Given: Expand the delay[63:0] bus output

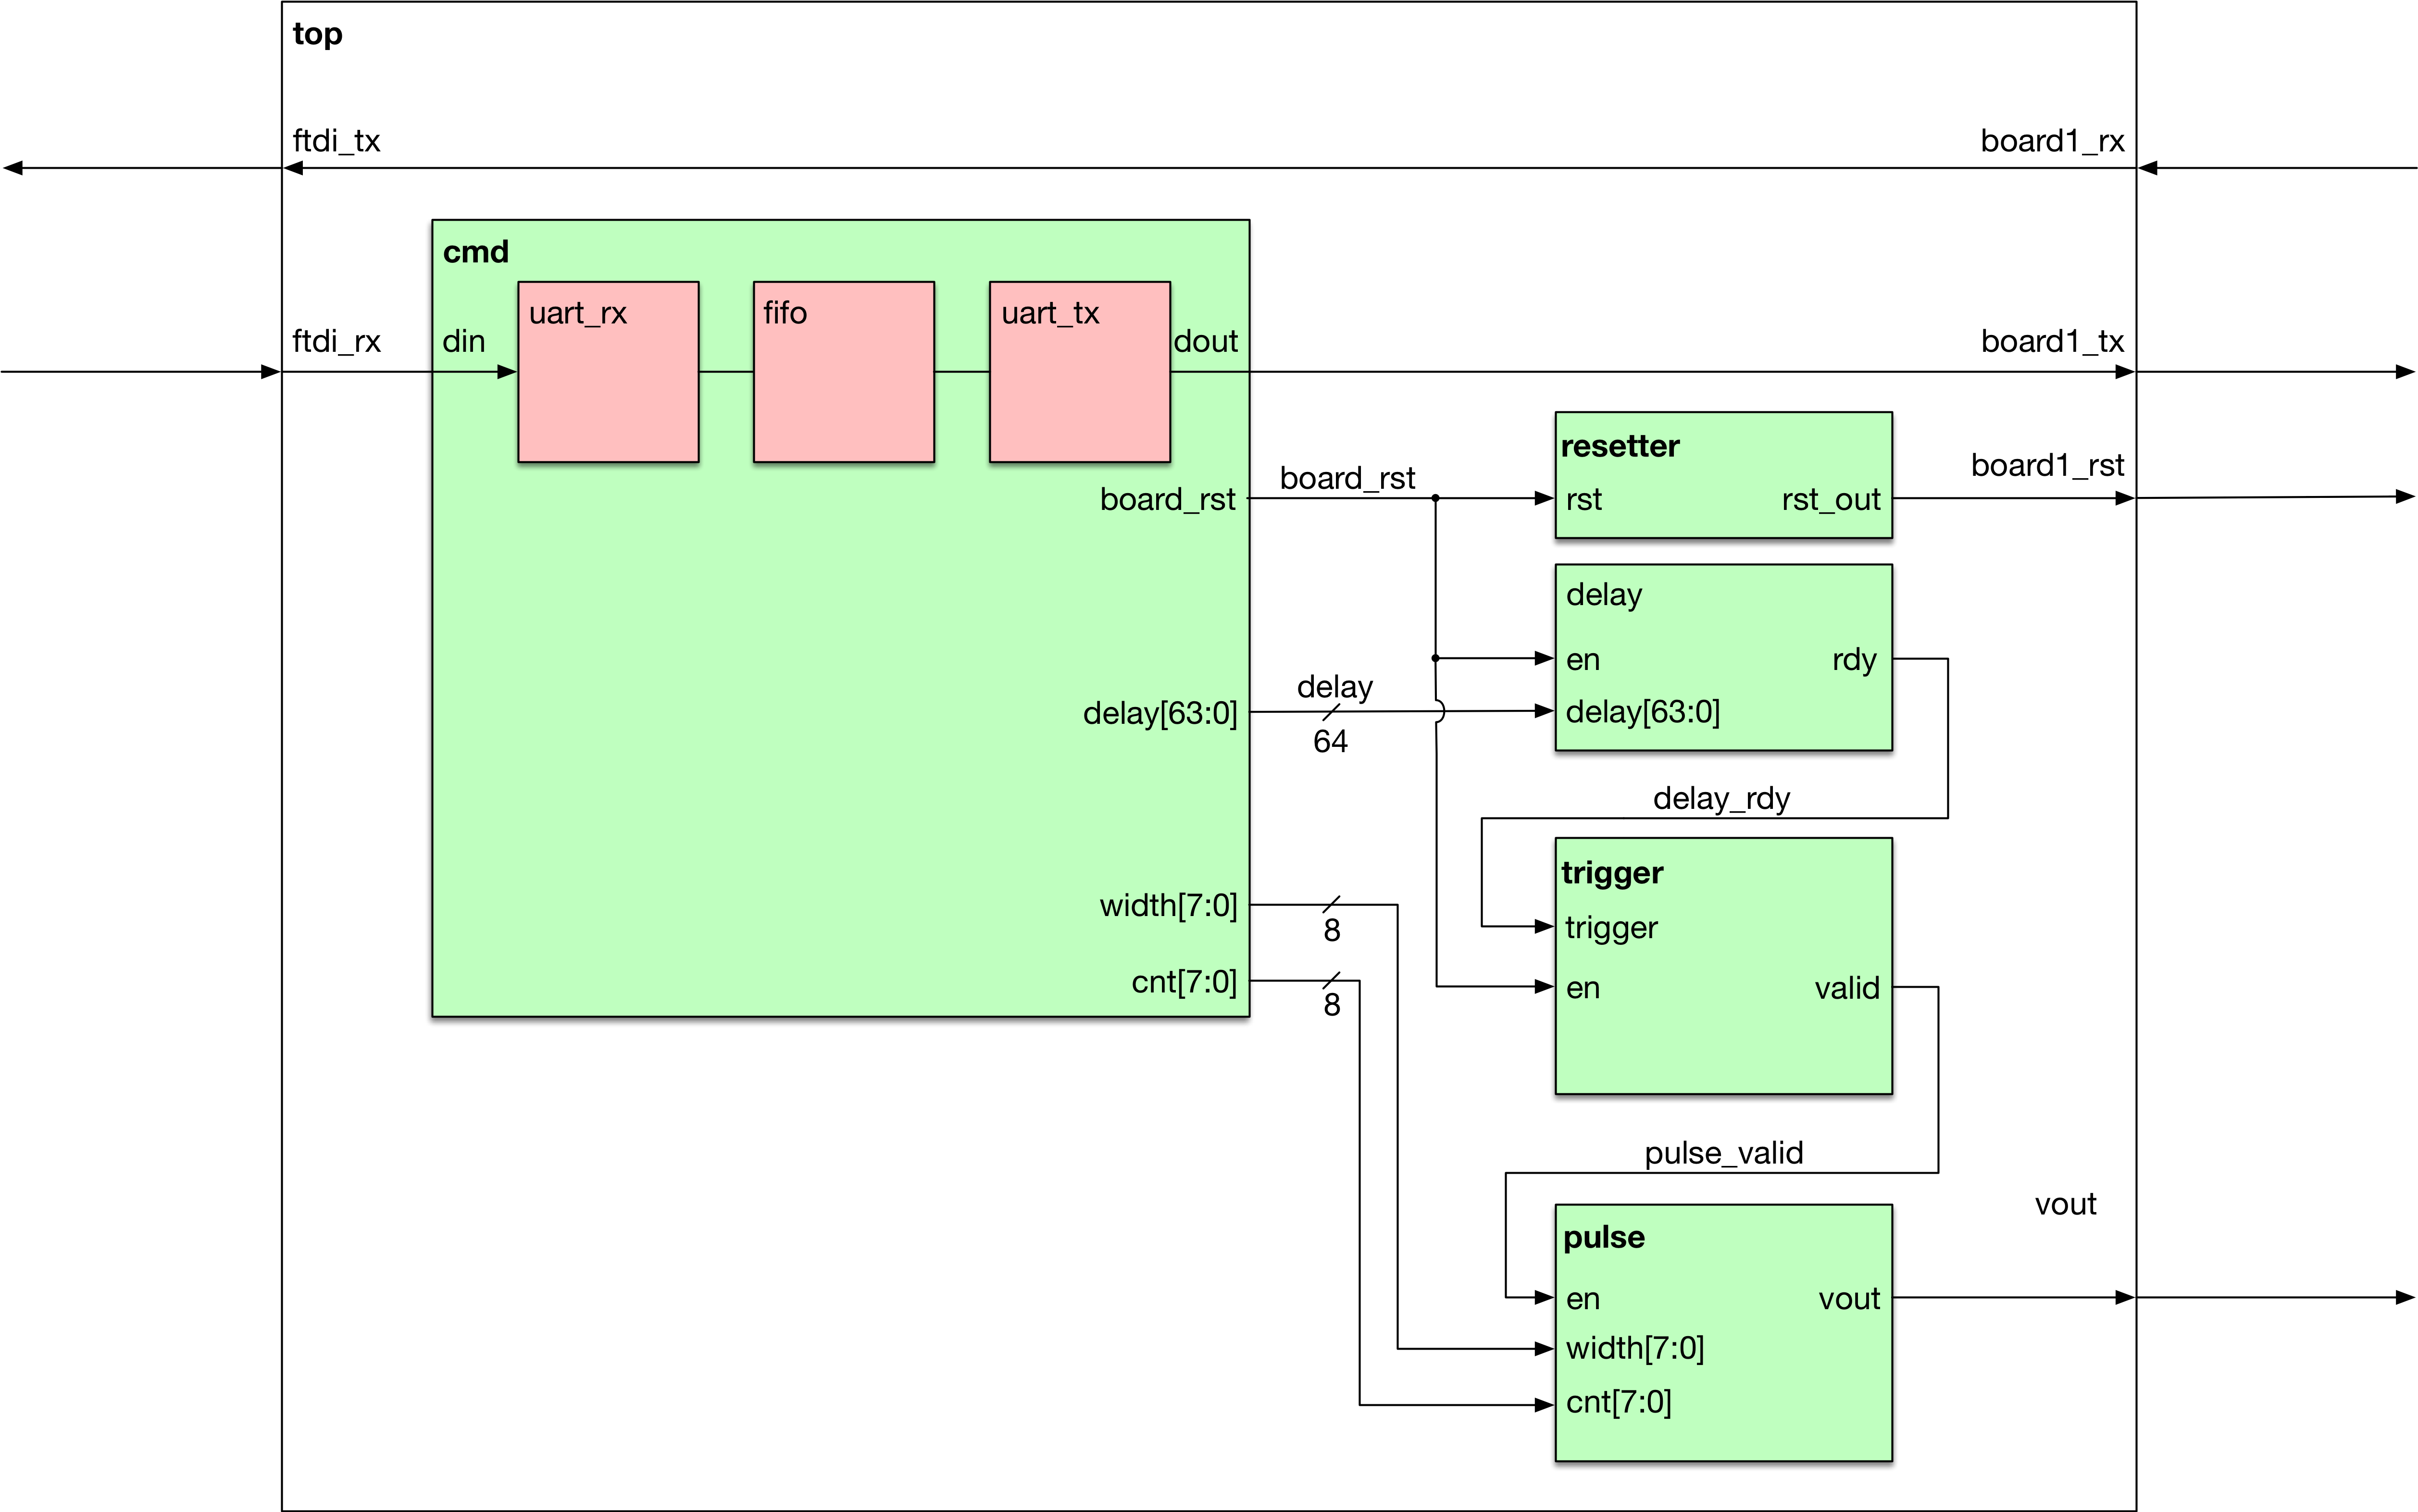Looking at the screenshot, I should click(x=1160, y=714).
